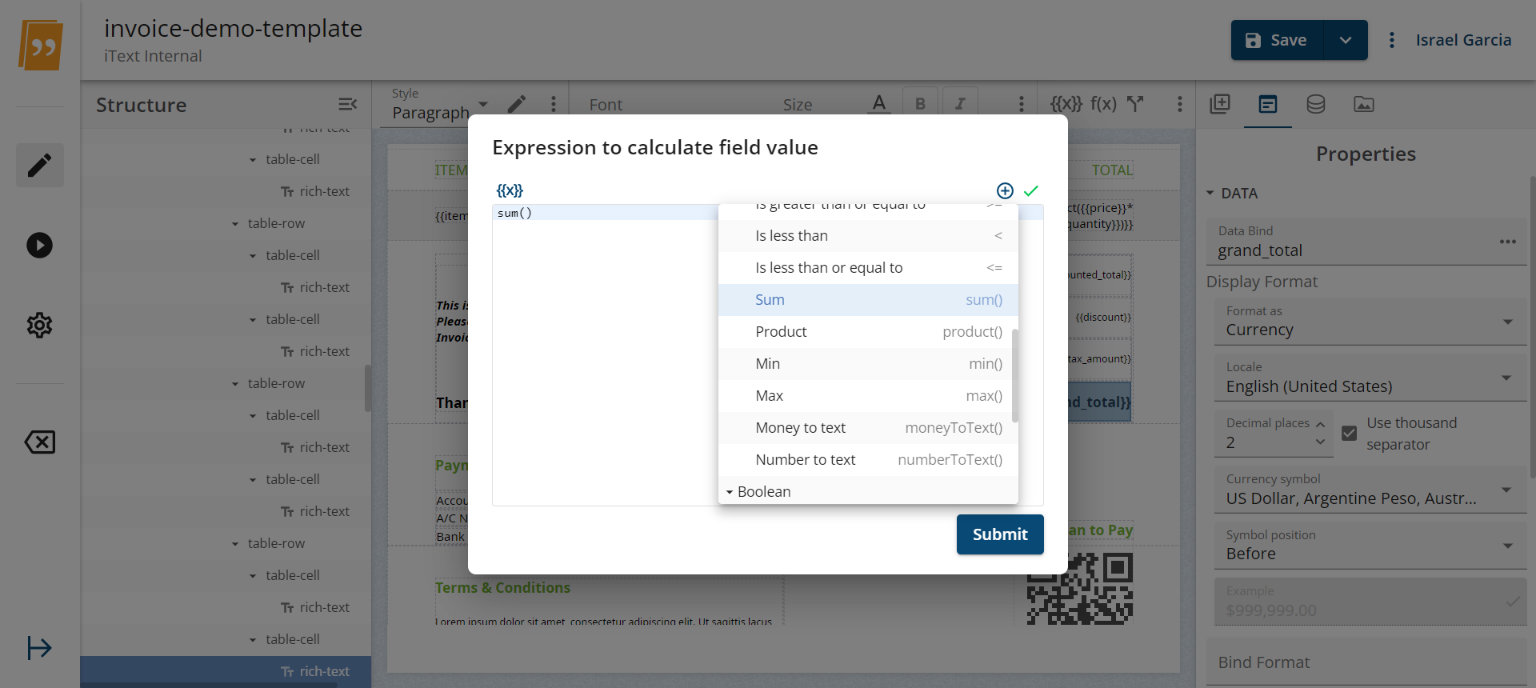Open the image assets folder panel
Image resolution: width=1536 pixels, height=688 pixels.
[x=1363, y=103]
